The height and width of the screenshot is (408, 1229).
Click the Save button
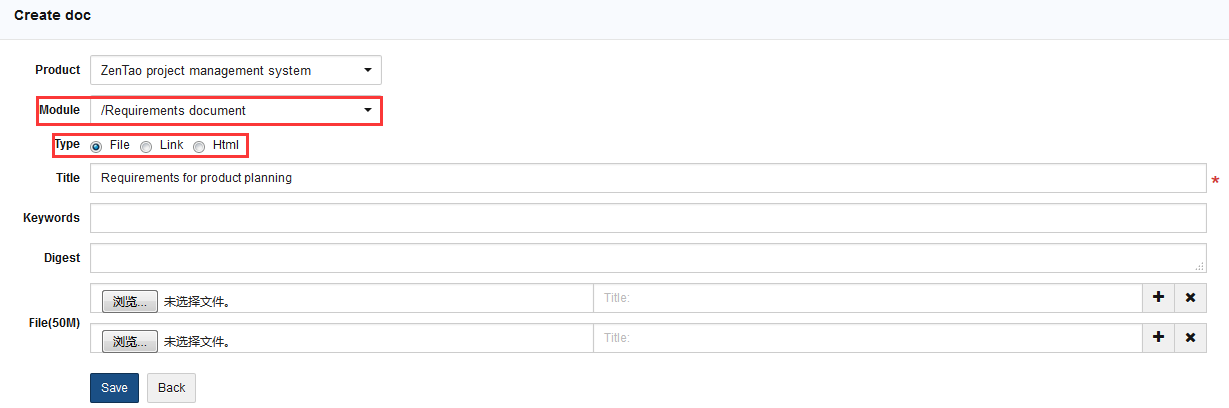coord(114,388)
